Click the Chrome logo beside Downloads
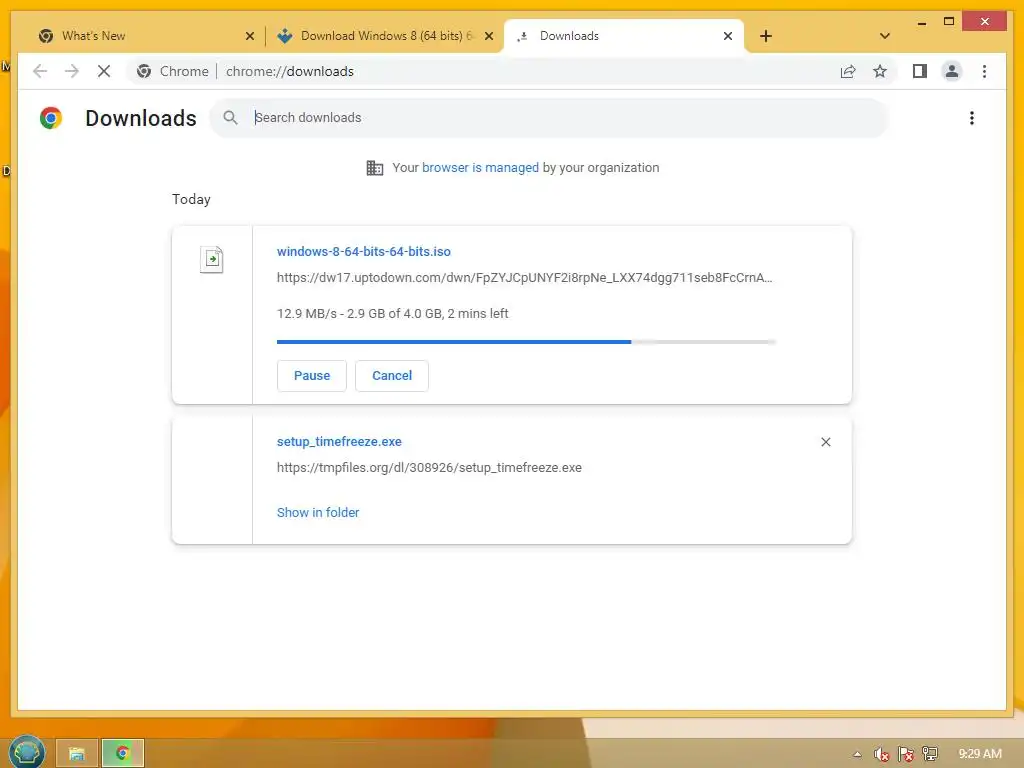Screen dimensions: 1024x768 (x=51, y=118)
